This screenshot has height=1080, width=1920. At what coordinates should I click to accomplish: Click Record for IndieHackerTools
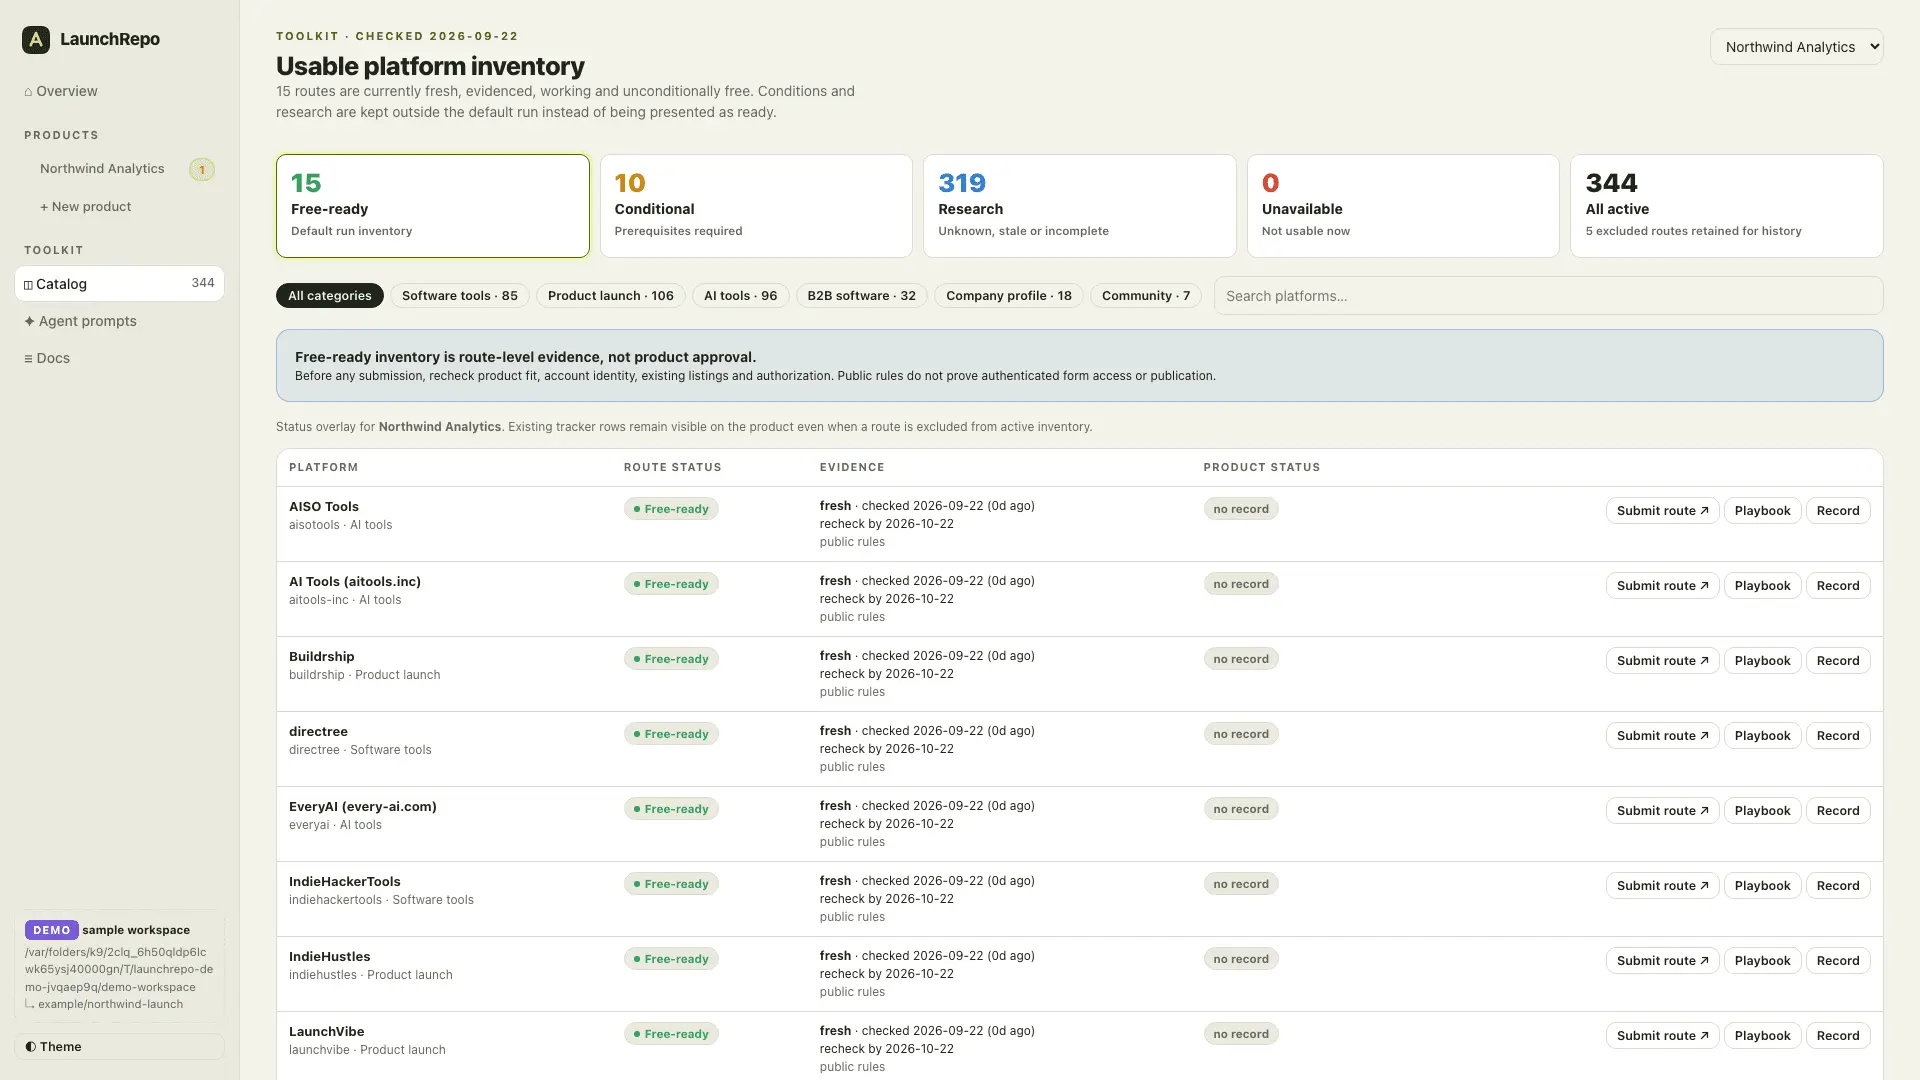pyautogui.click(x=1837, y=886)
